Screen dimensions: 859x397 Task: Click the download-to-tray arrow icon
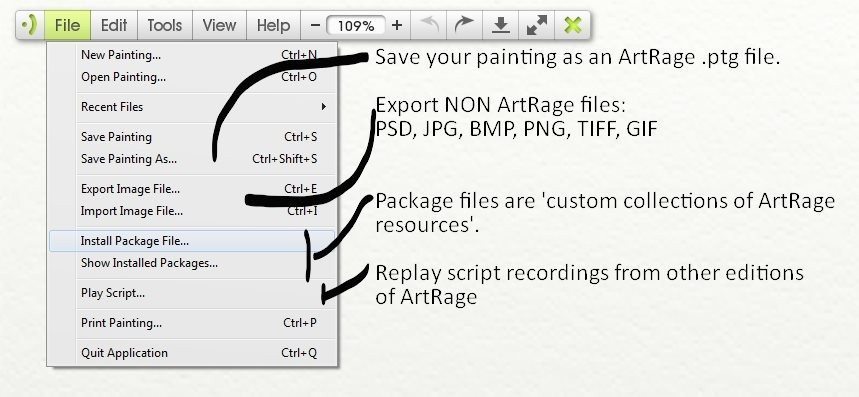(x=500, y=25)
